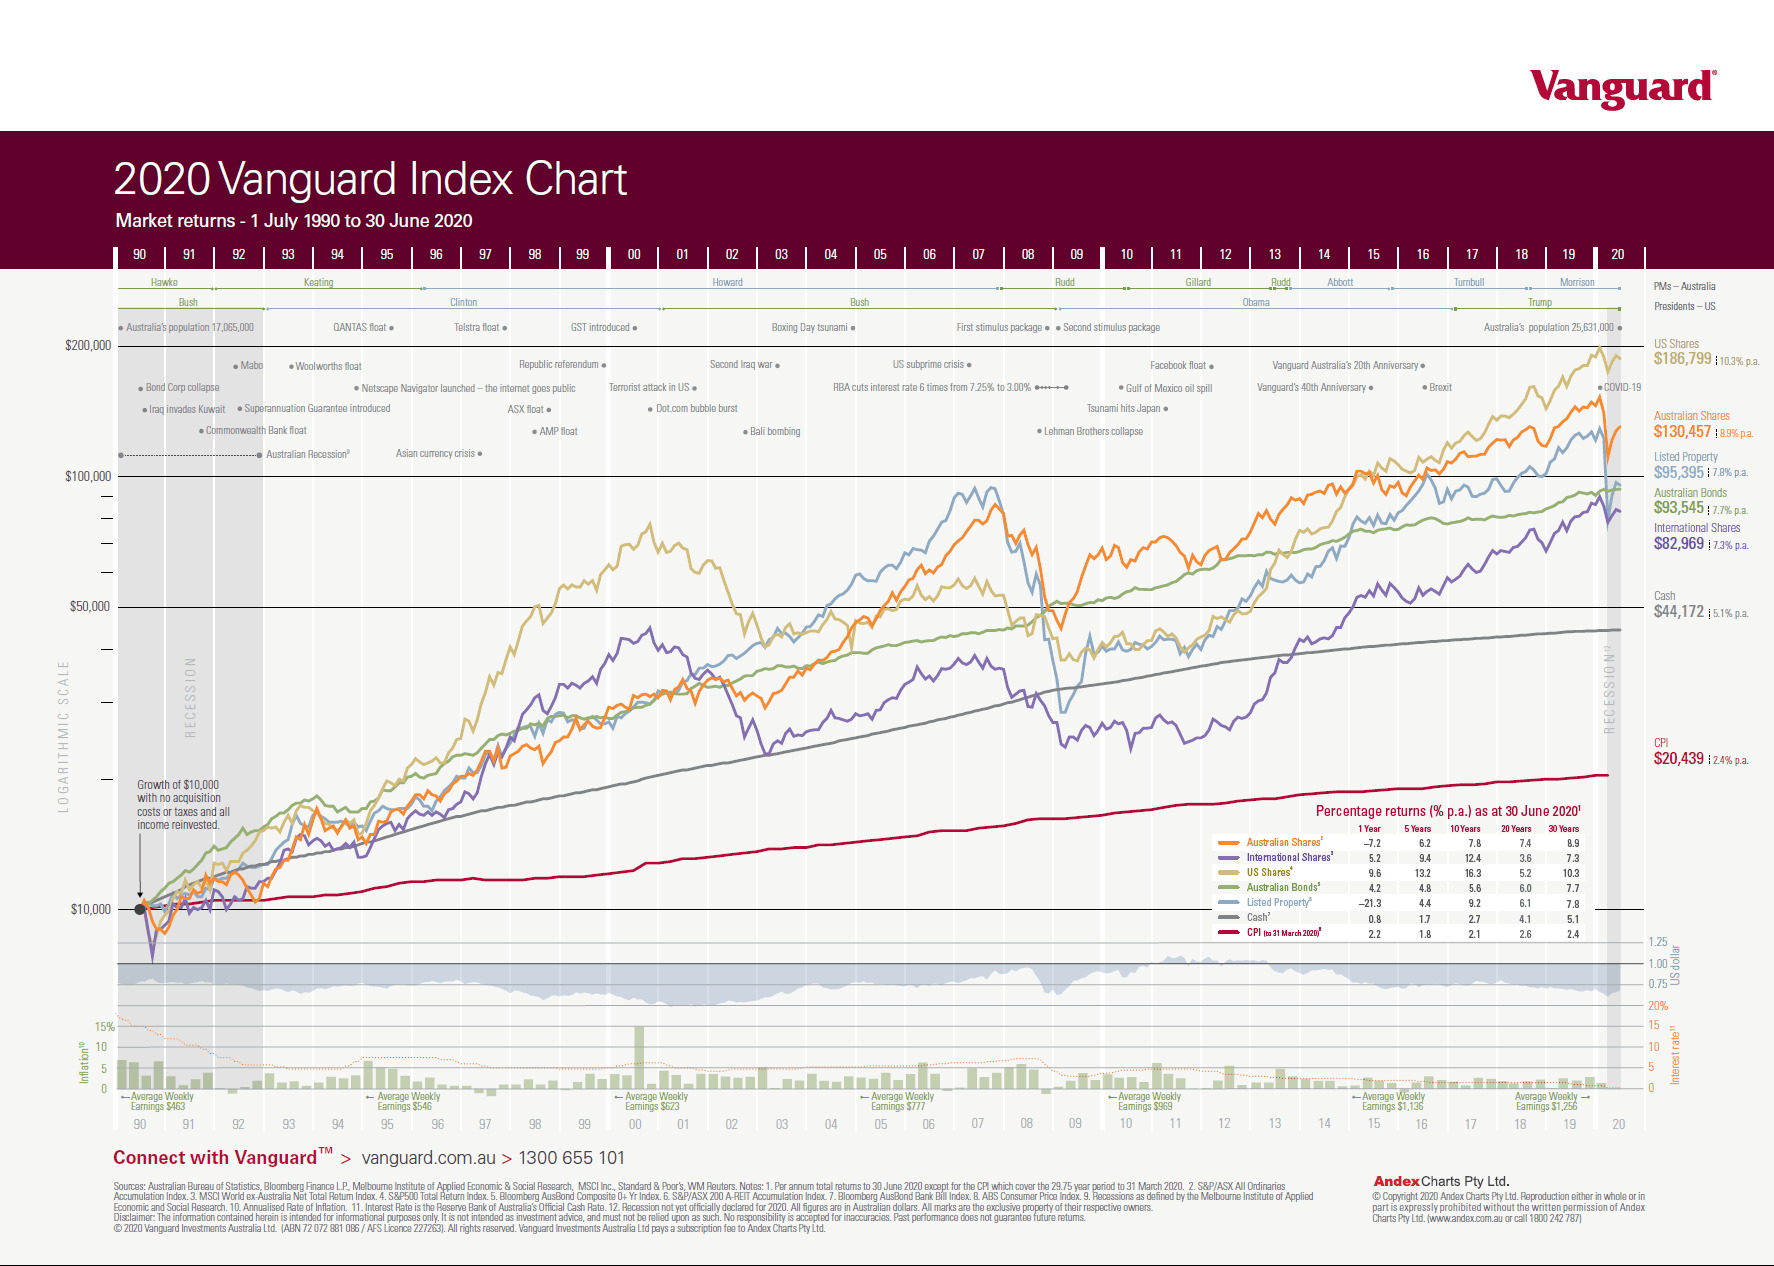Click the purple International Shares legend swatch

pos(1228,858)
